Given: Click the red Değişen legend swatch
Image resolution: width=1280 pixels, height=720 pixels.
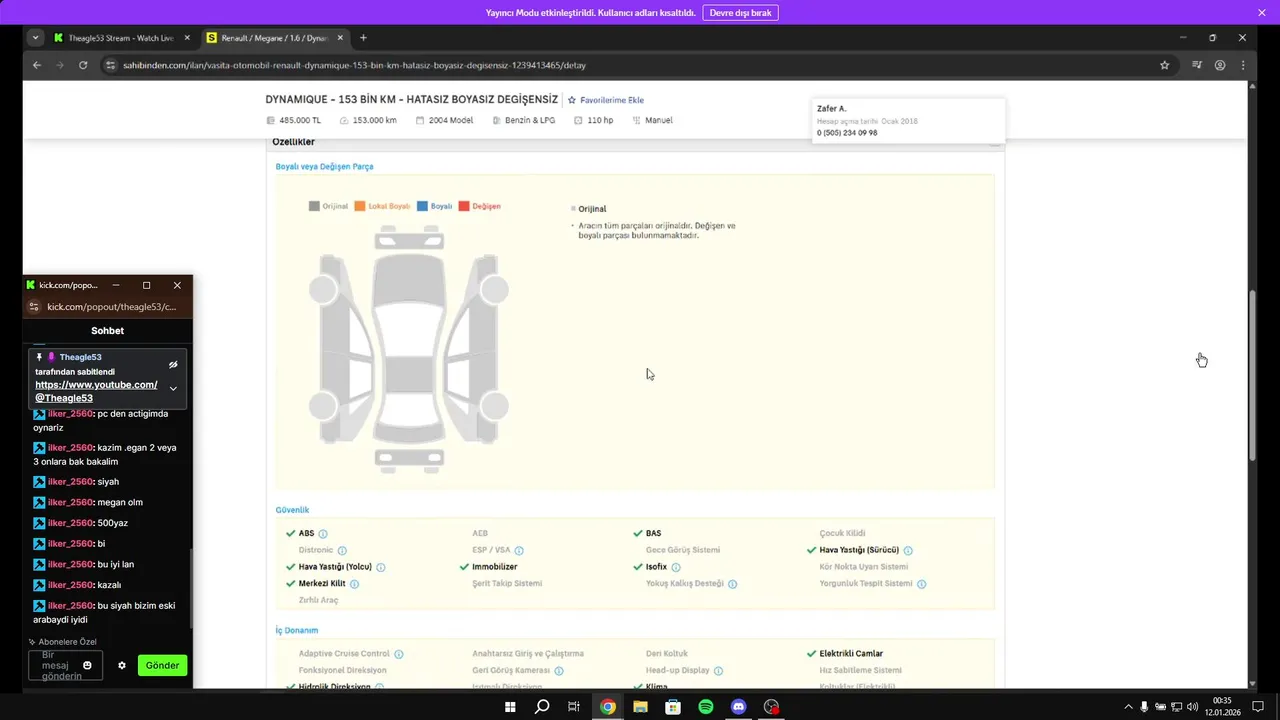Looking at the screenshot, I should [464, 206].
